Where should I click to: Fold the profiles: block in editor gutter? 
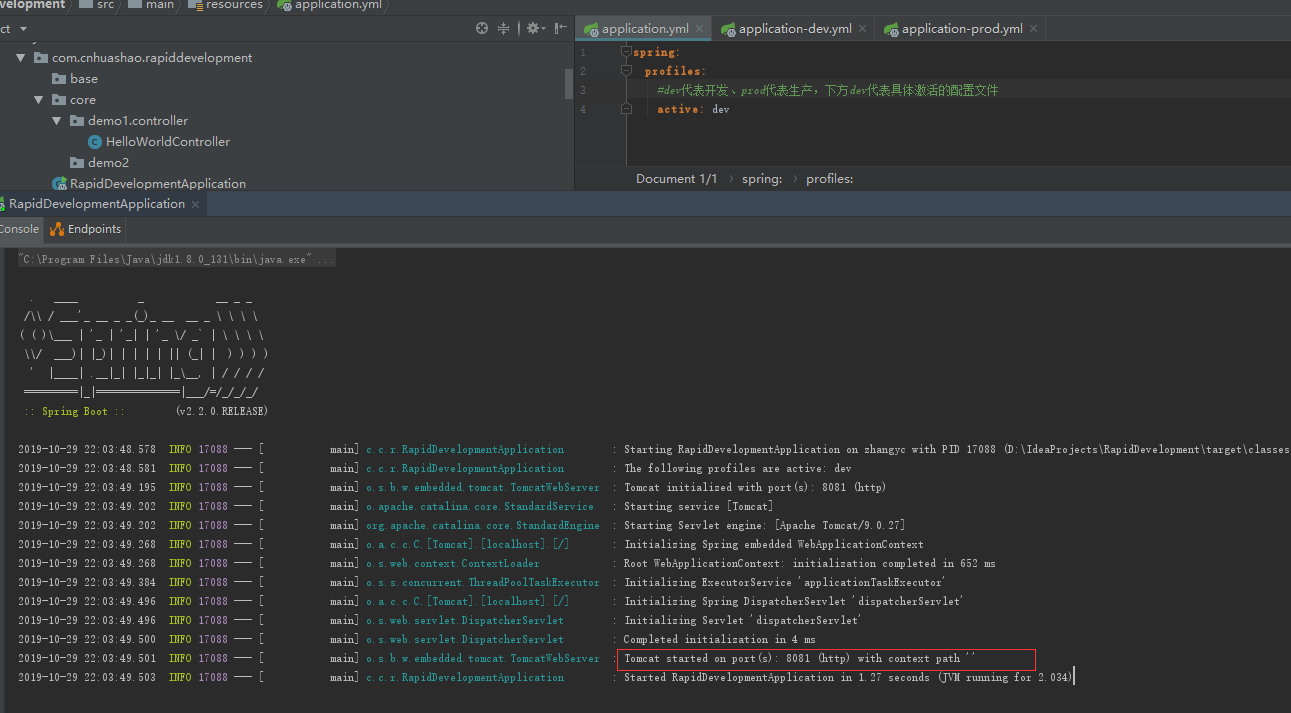click(626, 71)
